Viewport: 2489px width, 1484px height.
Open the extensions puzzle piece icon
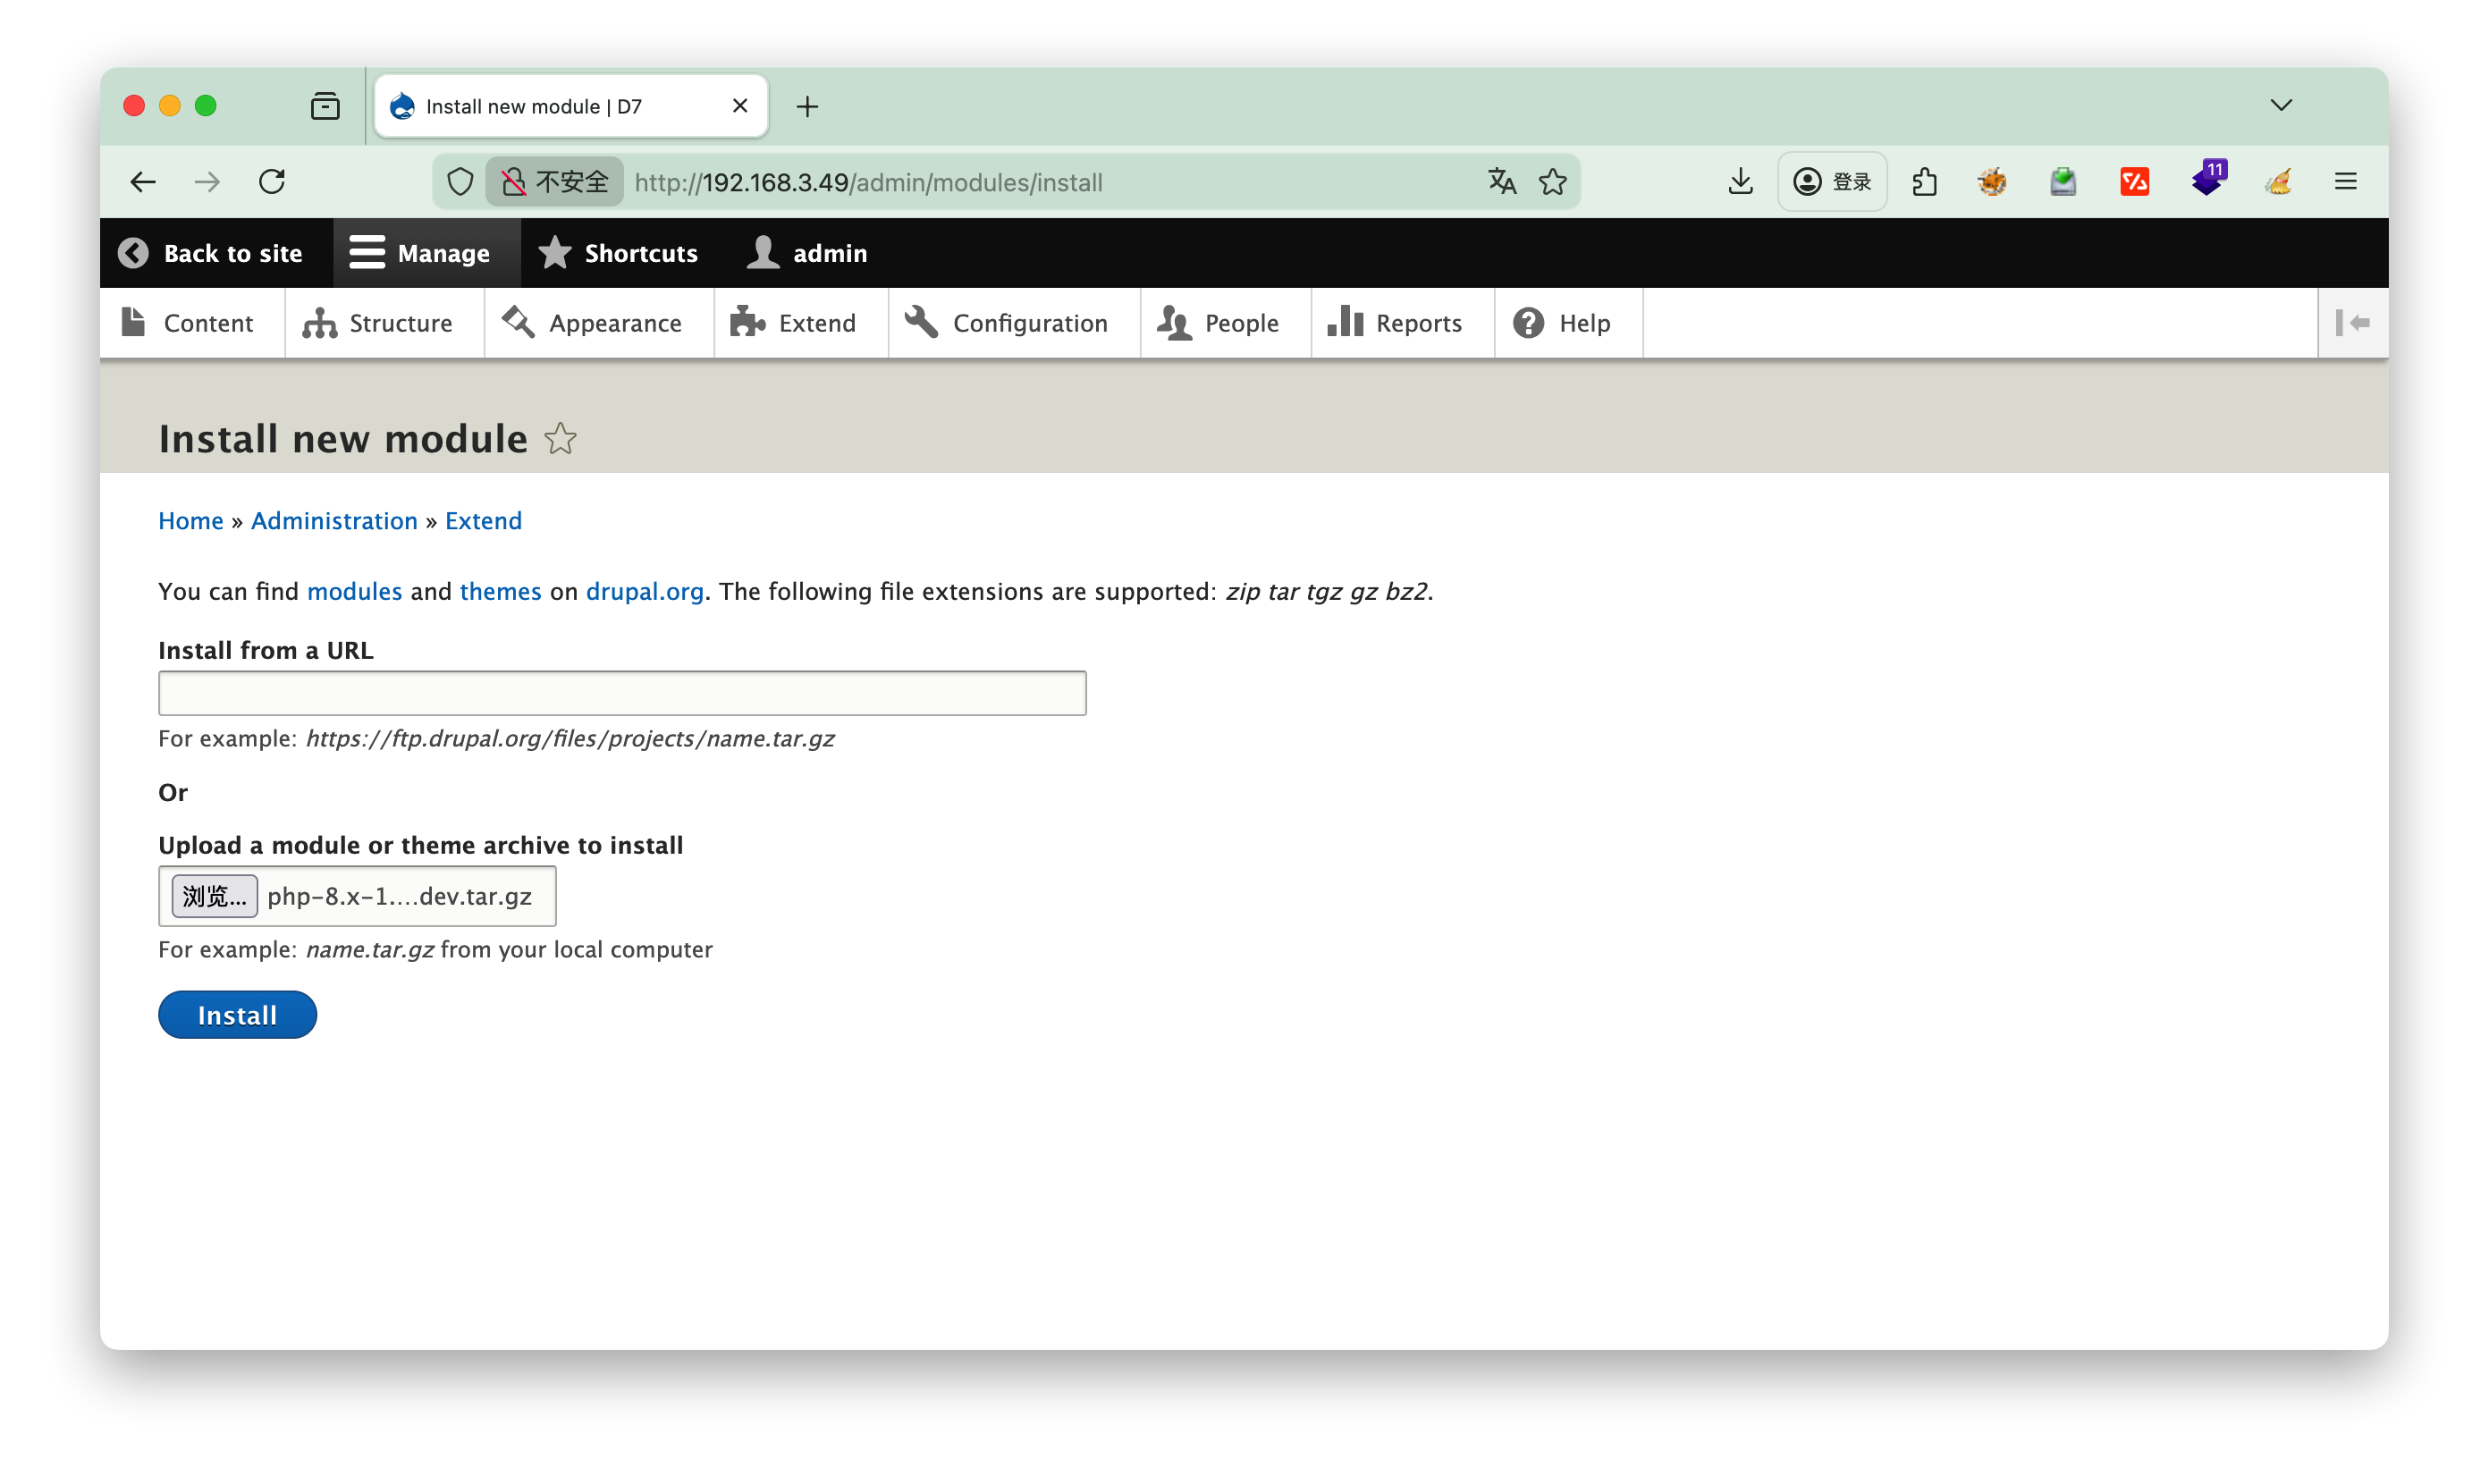1924,182
